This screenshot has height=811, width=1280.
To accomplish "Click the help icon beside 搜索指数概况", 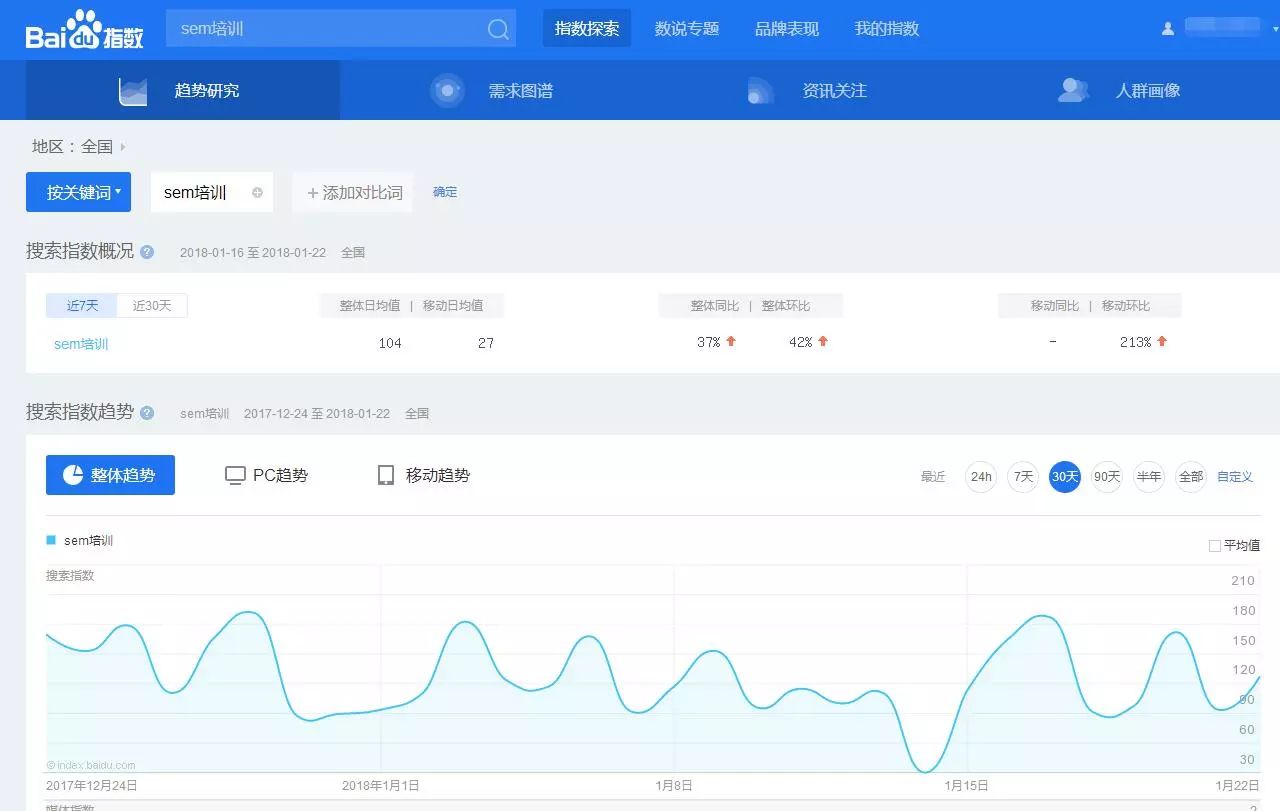I will (x=147, y=252).
